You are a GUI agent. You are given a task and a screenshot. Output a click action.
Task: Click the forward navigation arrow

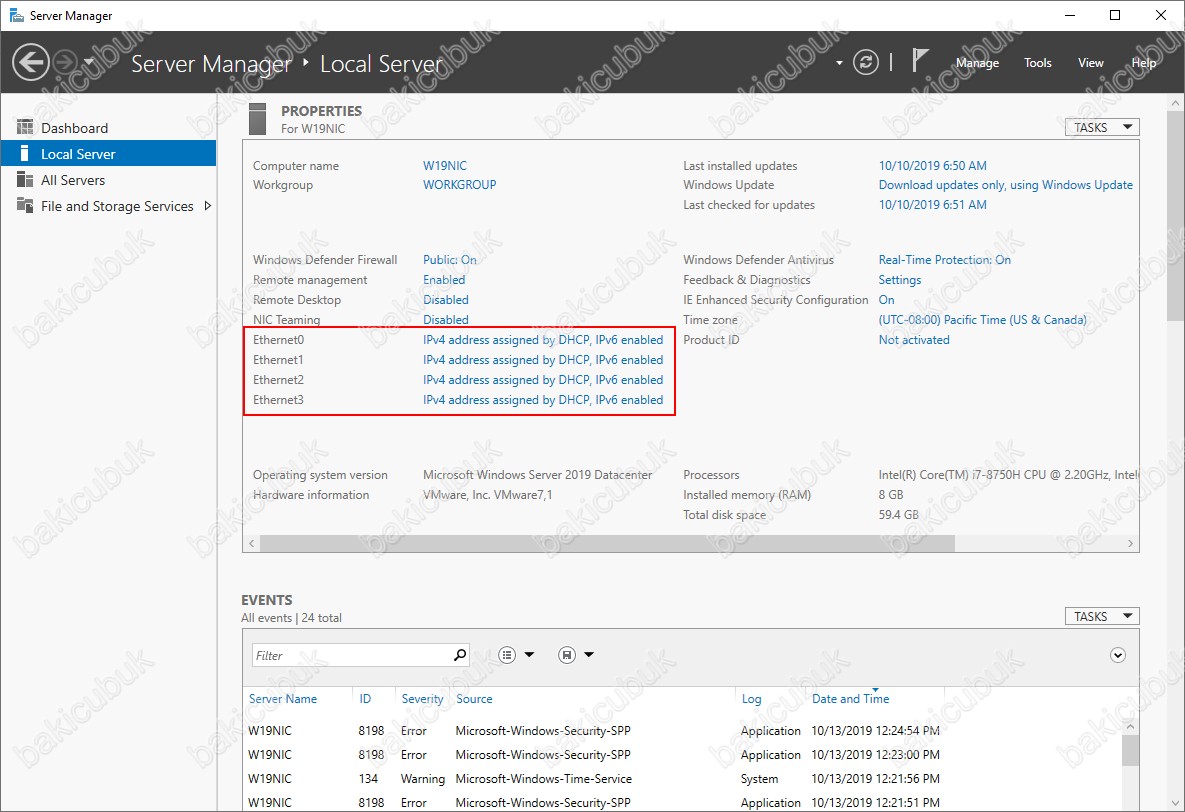[67, 63]
